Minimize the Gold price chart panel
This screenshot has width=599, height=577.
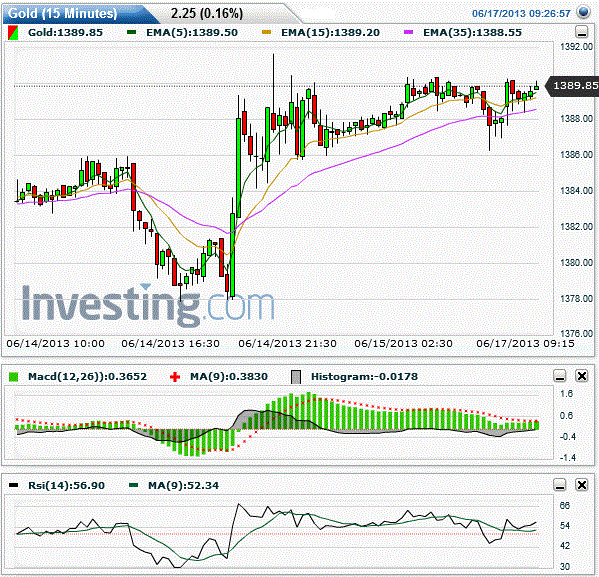(x=581, y=32)
